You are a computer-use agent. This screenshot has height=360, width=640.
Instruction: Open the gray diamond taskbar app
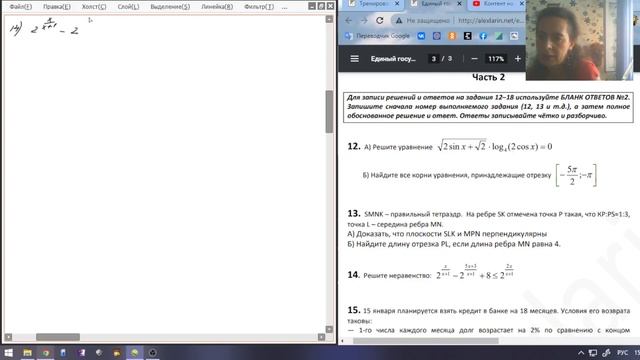click(99, 353)
